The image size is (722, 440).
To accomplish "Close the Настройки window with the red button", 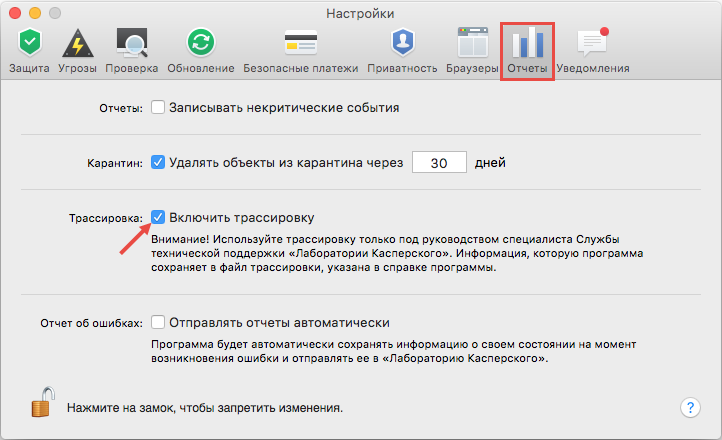I will pyautogui.click(x=15, y=13).
